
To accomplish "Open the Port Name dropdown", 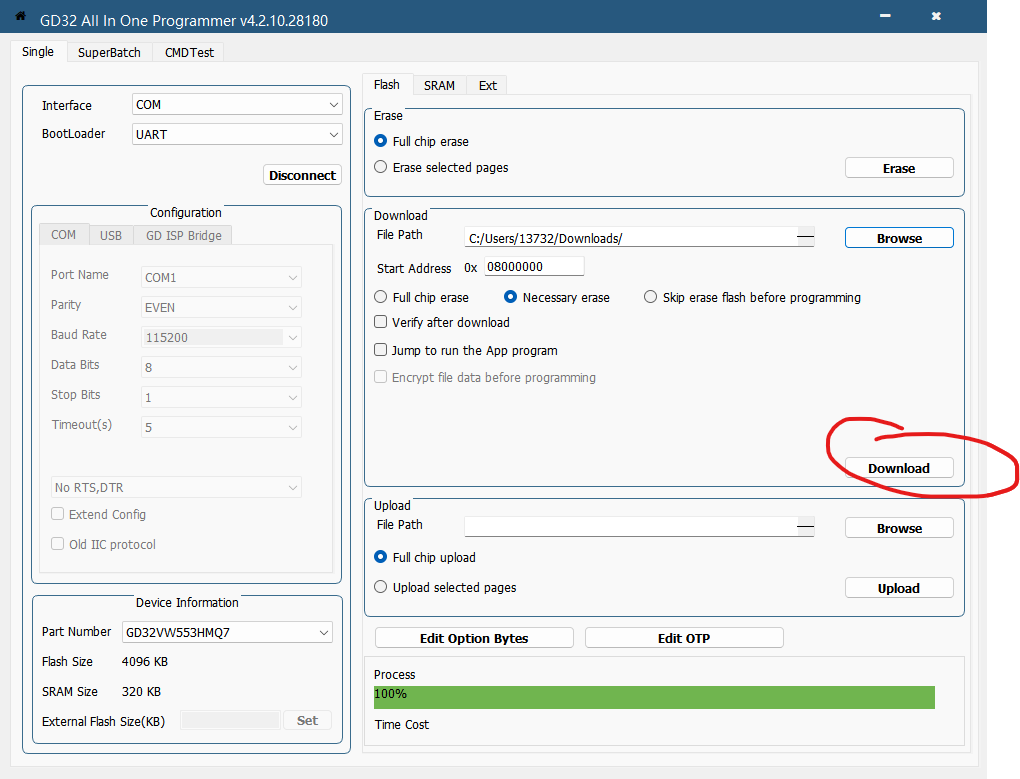I will coord(221,277).
